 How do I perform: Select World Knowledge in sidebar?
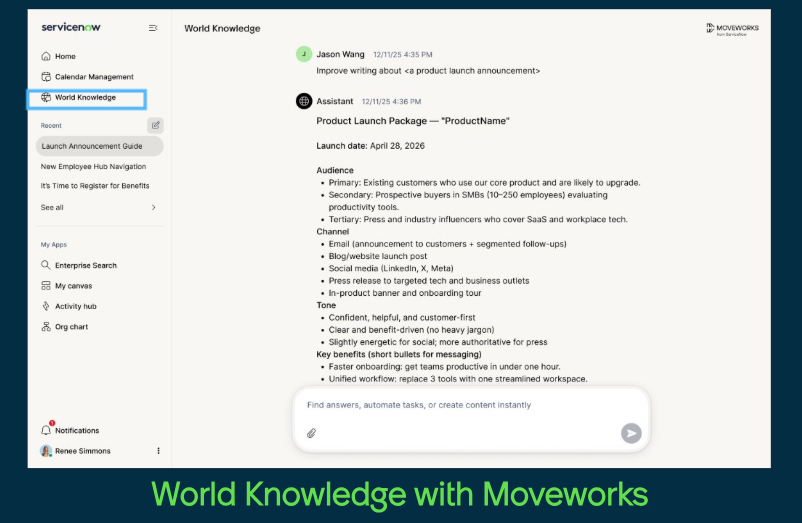(86, 99)
